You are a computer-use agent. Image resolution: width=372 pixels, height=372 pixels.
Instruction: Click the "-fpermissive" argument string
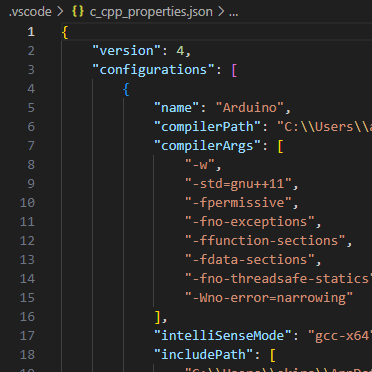(238, 203)
